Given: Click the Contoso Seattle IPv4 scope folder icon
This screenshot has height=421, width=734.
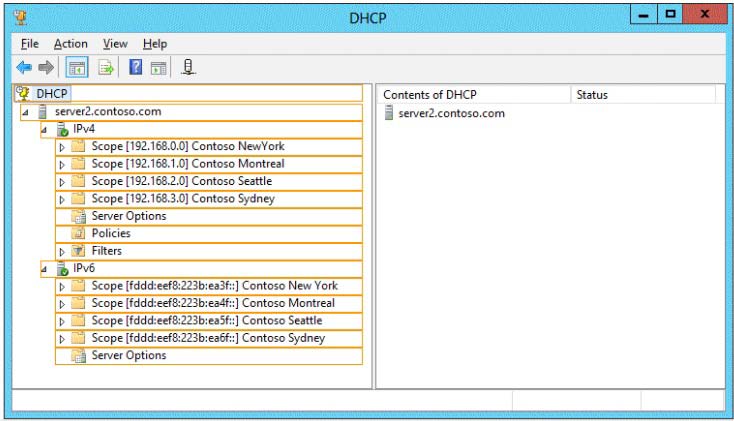Looking at the screenshot, I should 78,181.
